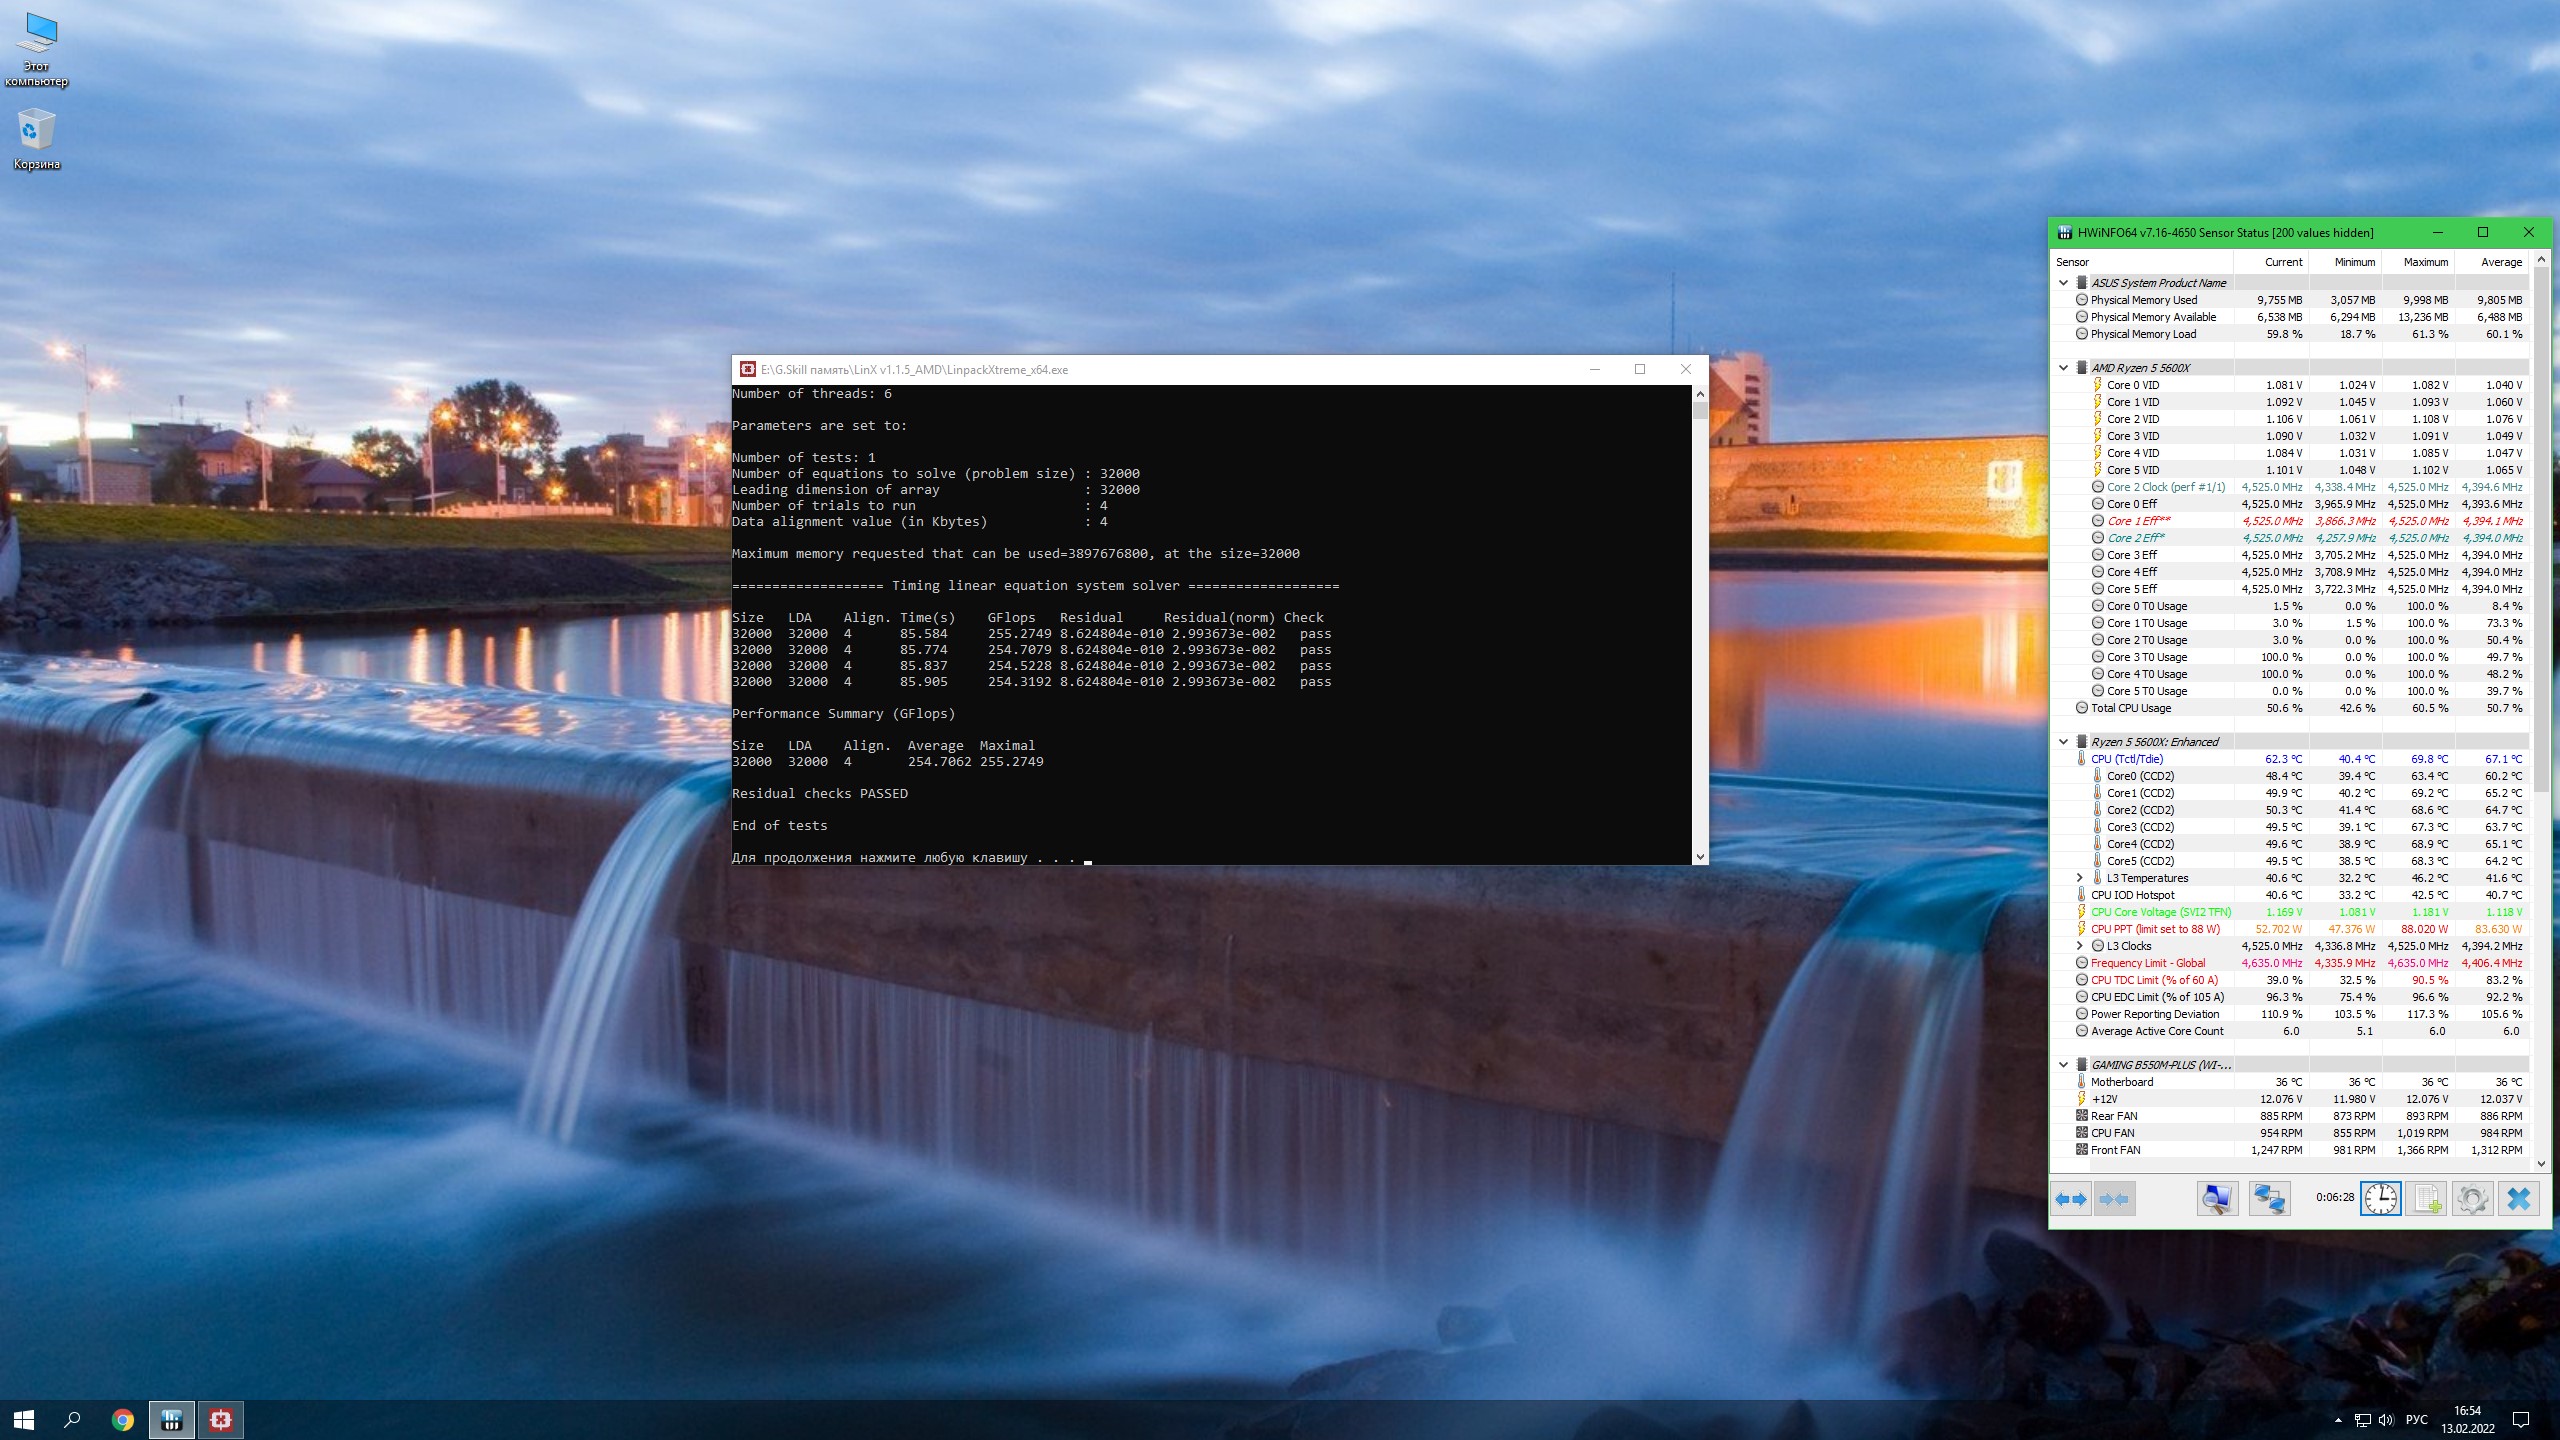The height and width of the screenshot is (1440, 2560).
Task: Click the console window vertical scrollbar down arrow
Action: (1699, 857)
